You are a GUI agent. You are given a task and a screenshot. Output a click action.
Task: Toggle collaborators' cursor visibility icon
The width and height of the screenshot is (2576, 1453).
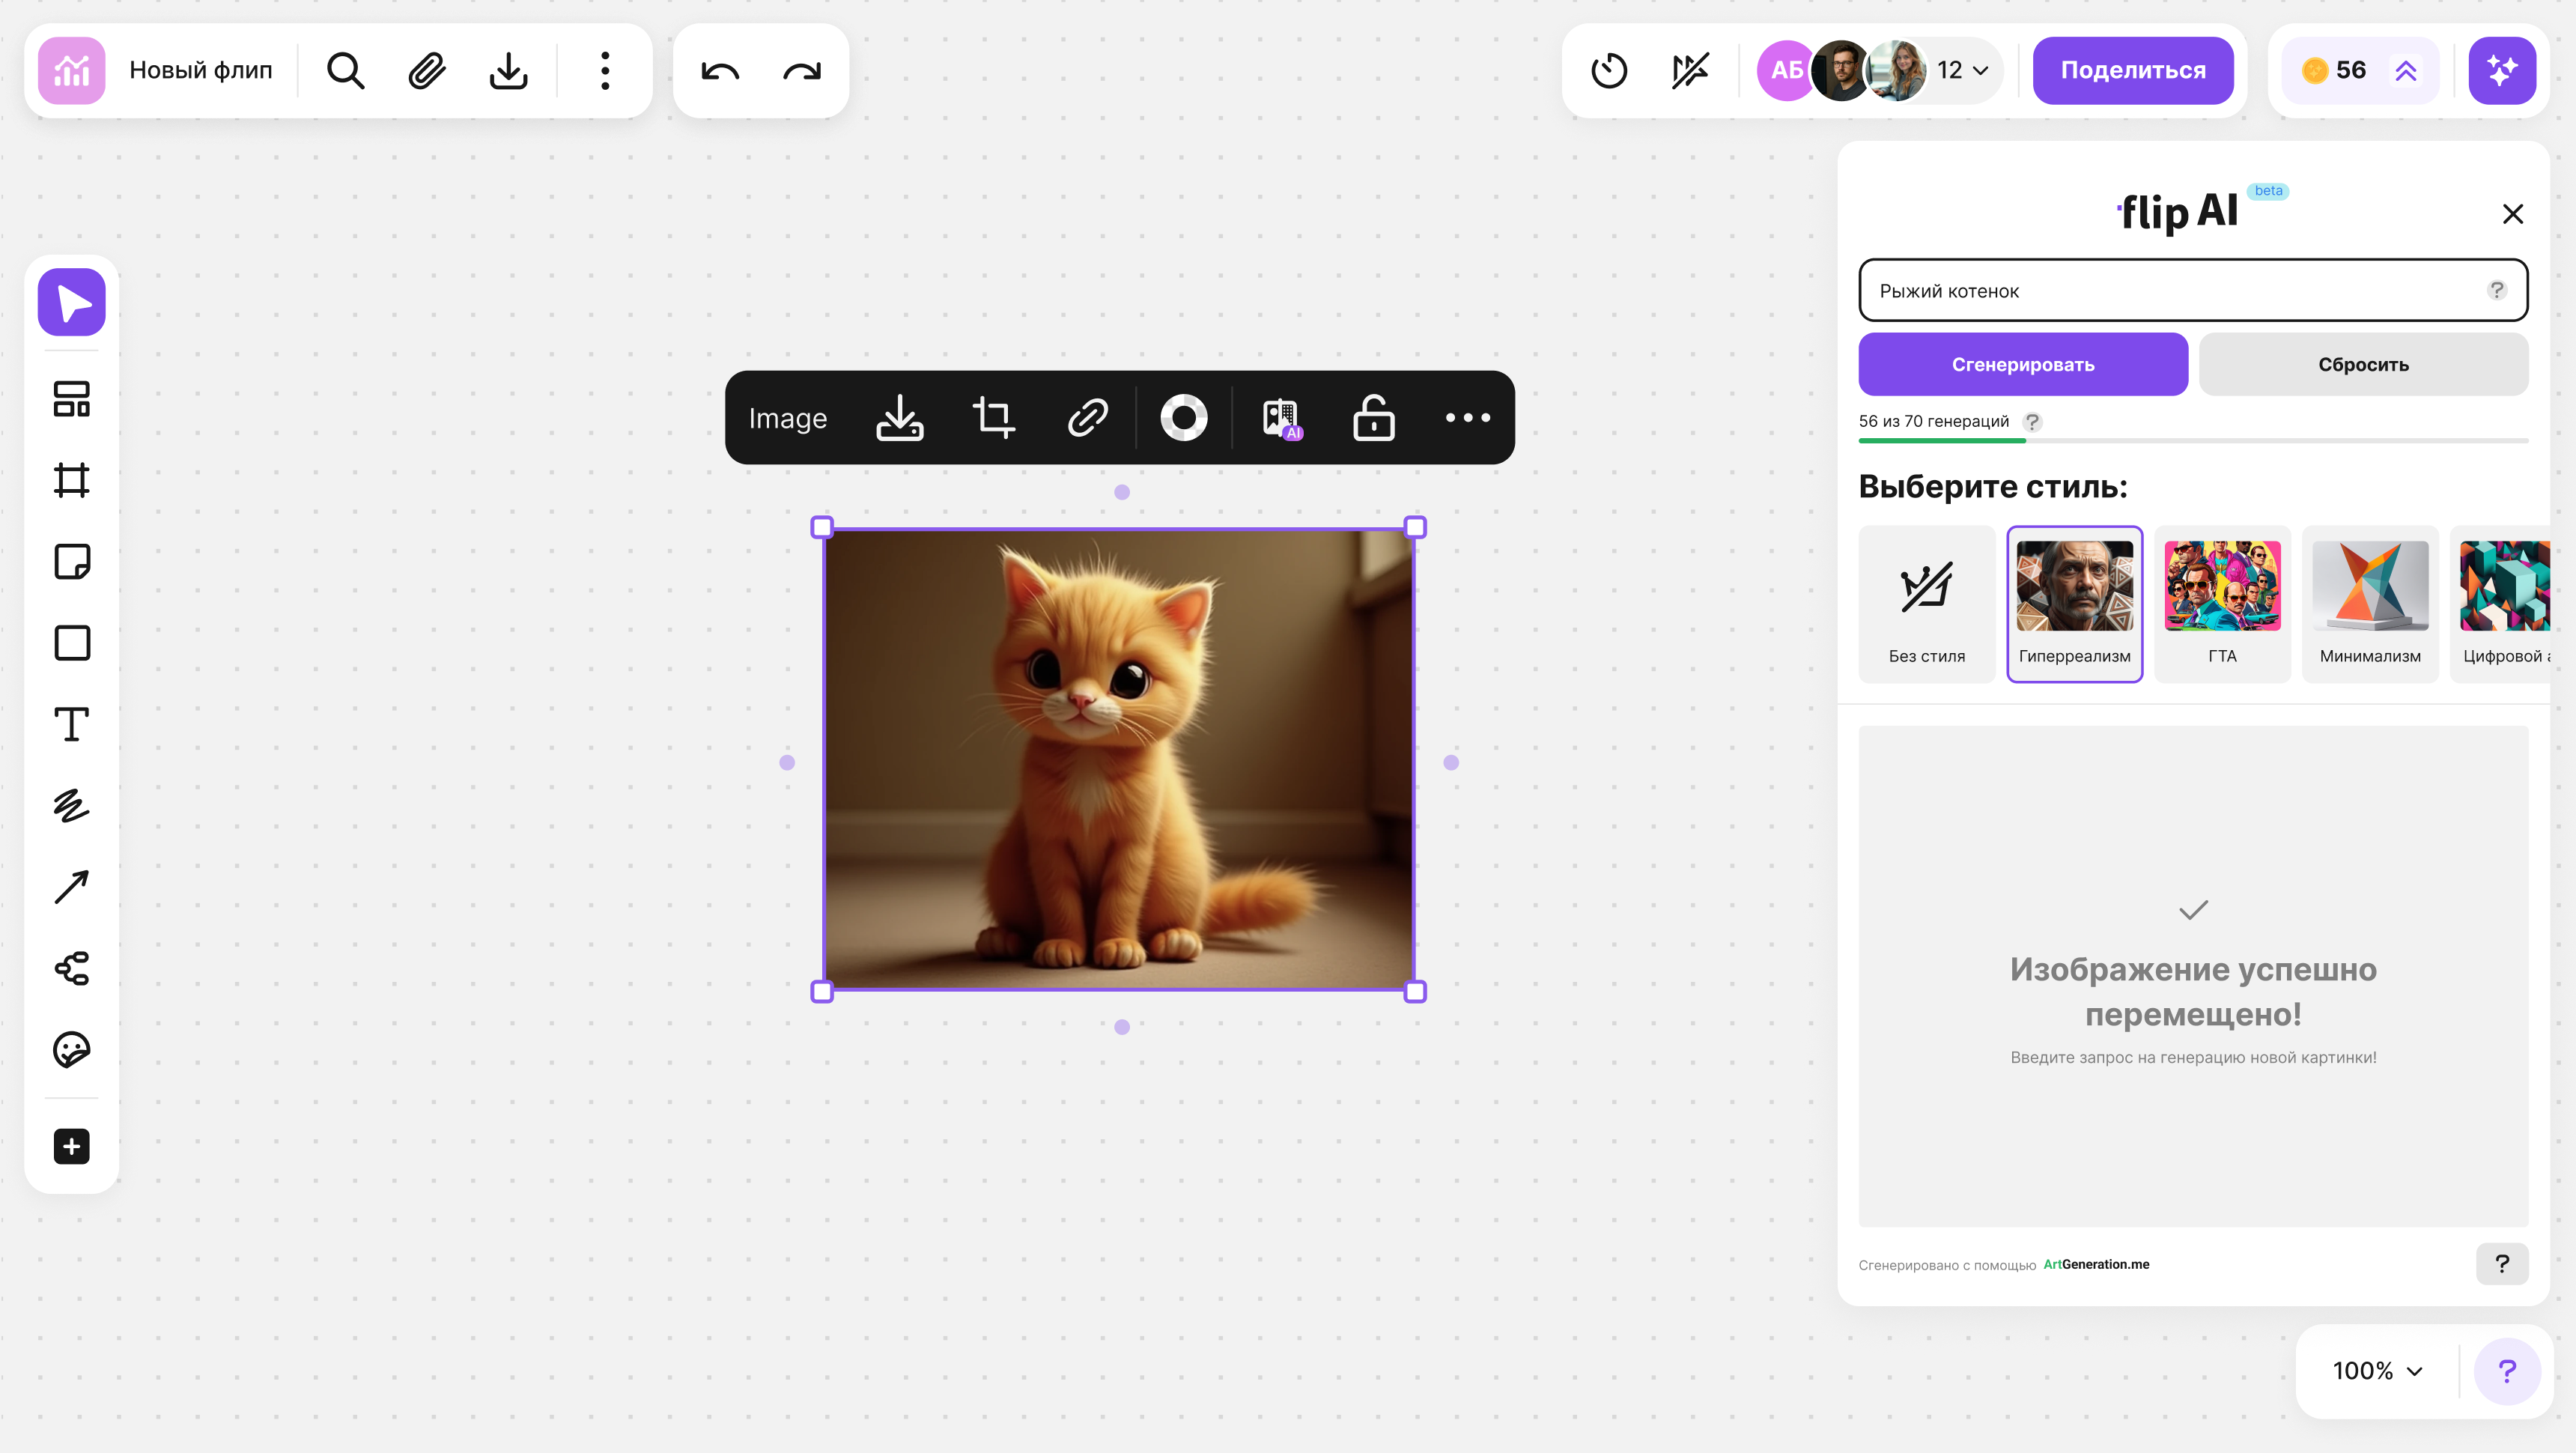tap(1690, 71)
